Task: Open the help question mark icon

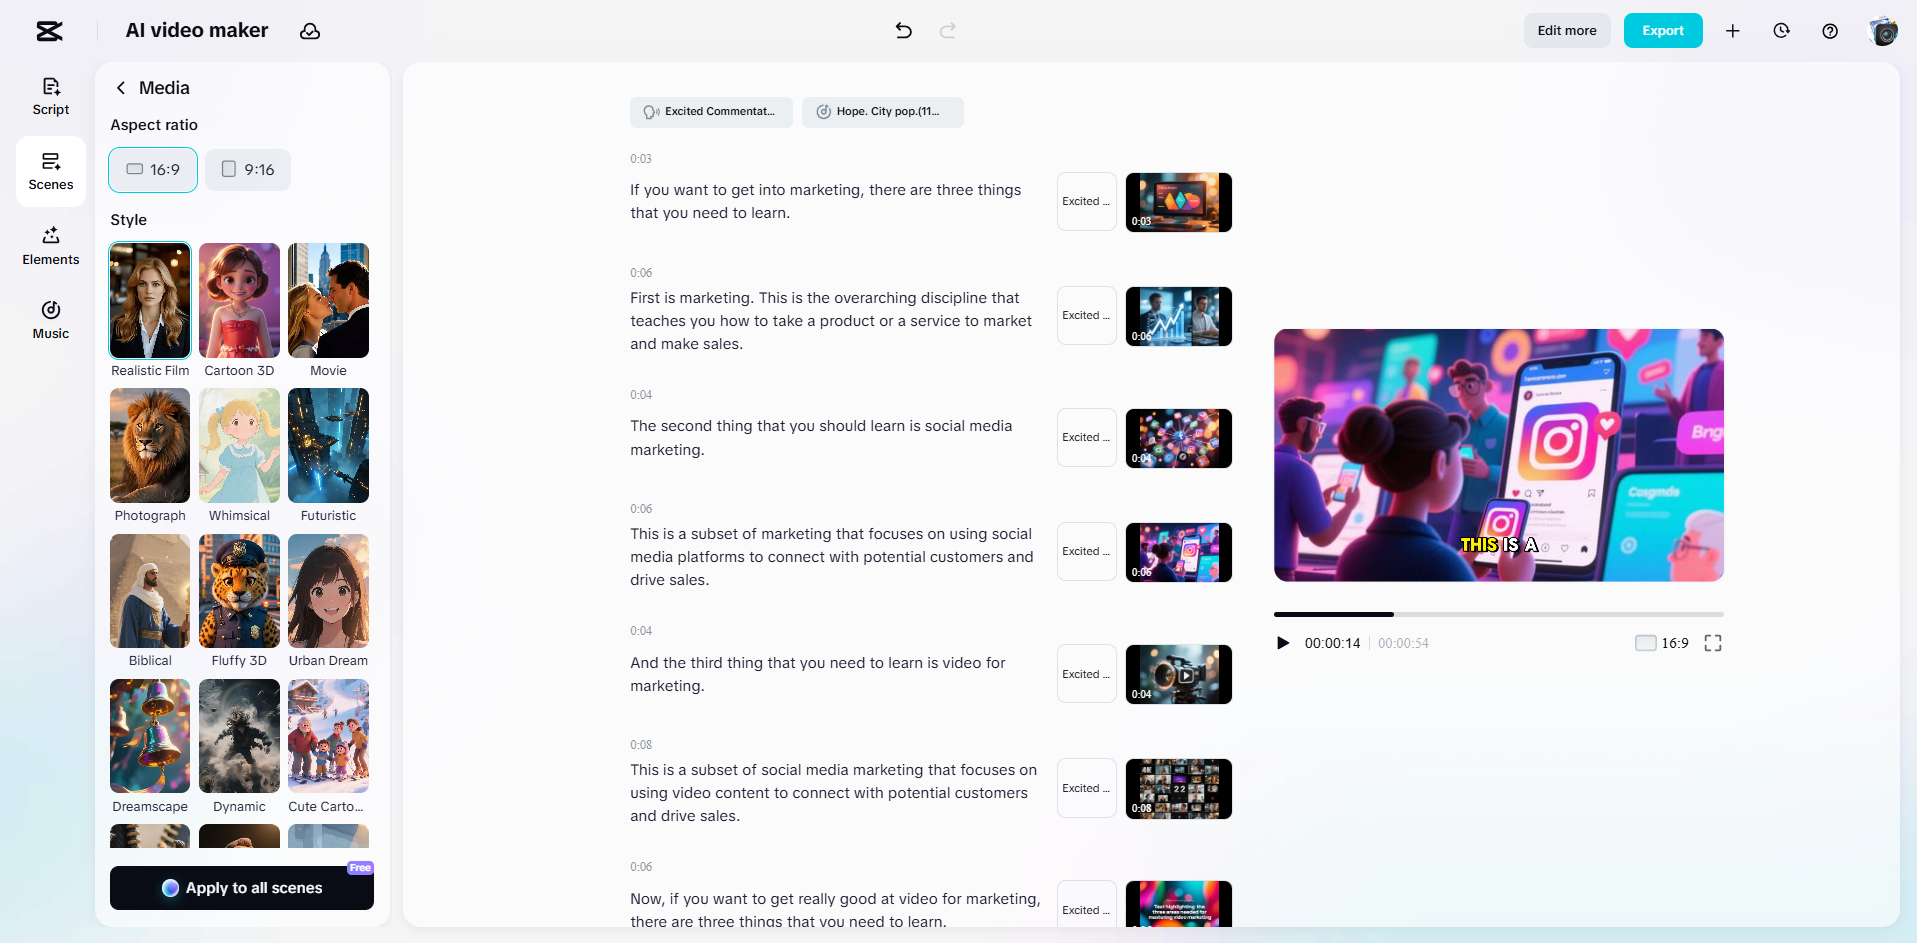Action: [x=1830, y=31]
